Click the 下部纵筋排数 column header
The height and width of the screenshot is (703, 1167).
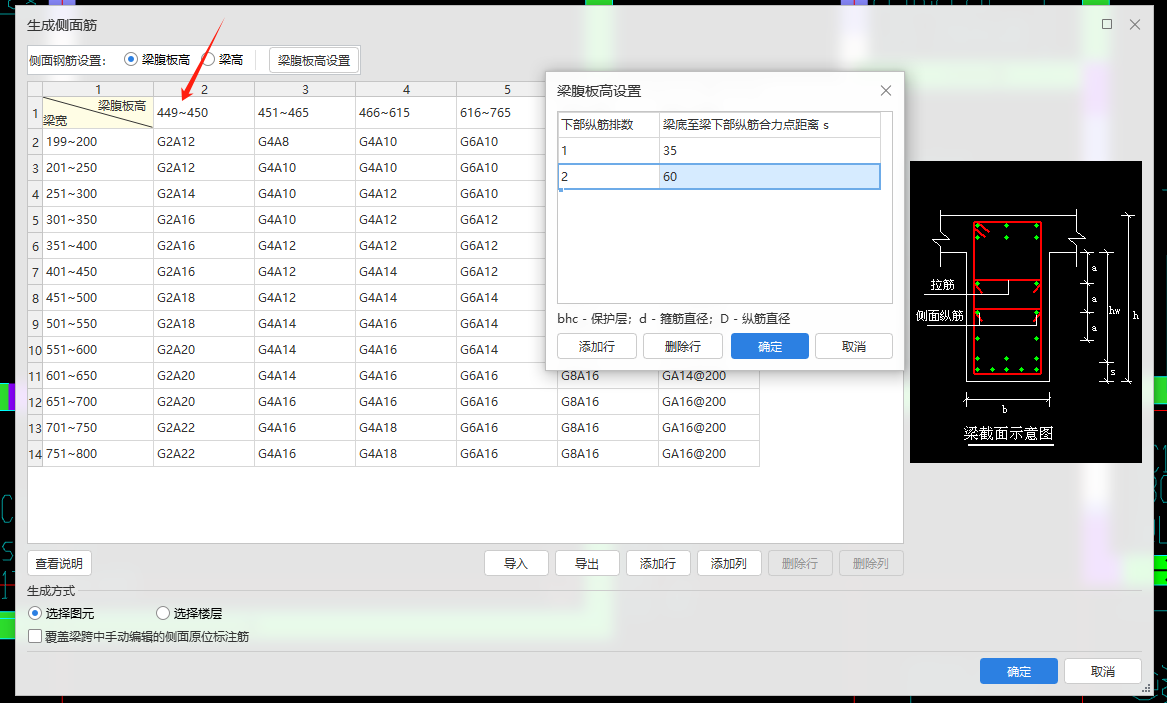[x=608, y=125]
